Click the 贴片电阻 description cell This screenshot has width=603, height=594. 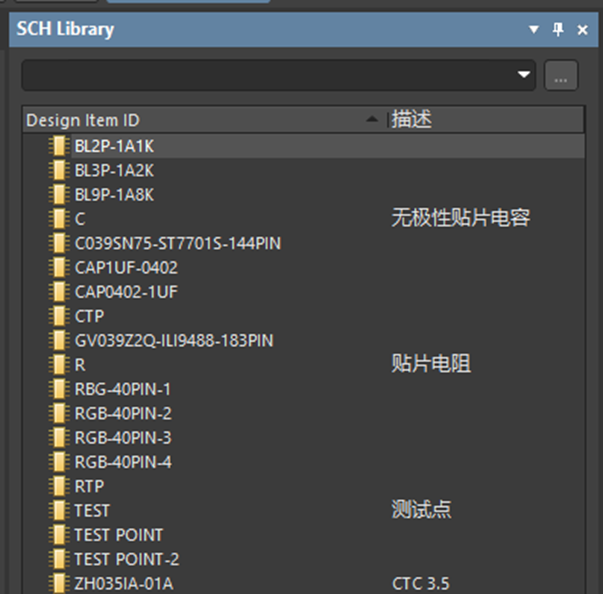(431, 363)
